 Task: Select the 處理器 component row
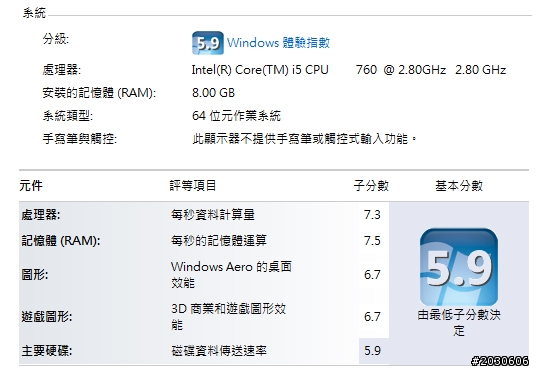204,215
